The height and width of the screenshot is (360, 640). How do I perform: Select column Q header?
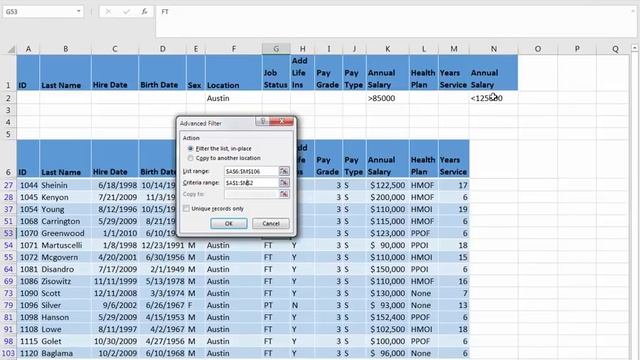[x=615, y=49]
